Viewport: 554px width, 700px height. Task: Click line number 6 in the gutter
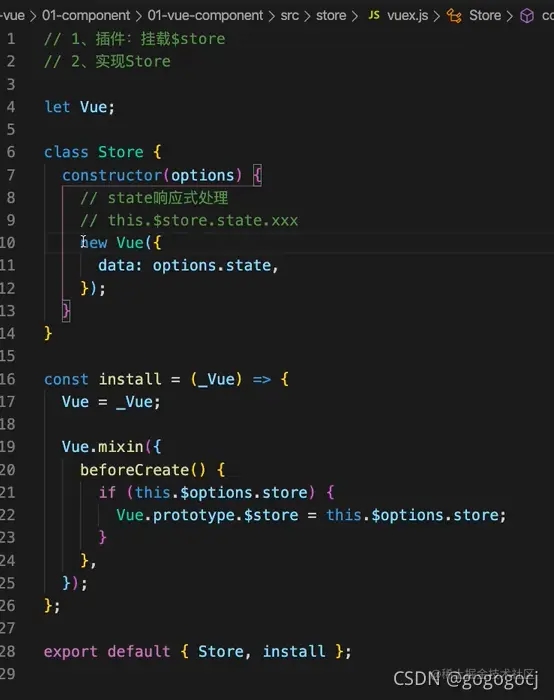pyautogui.click(x=11, y=152)
